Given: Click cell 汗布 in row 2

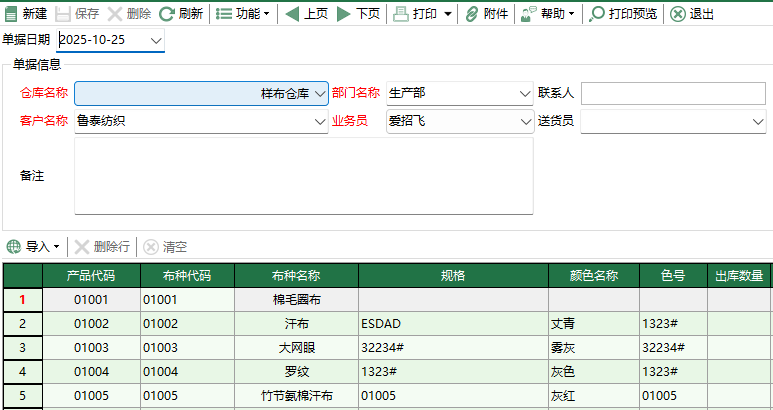Looking at the screenshot, I should (296, 324).
